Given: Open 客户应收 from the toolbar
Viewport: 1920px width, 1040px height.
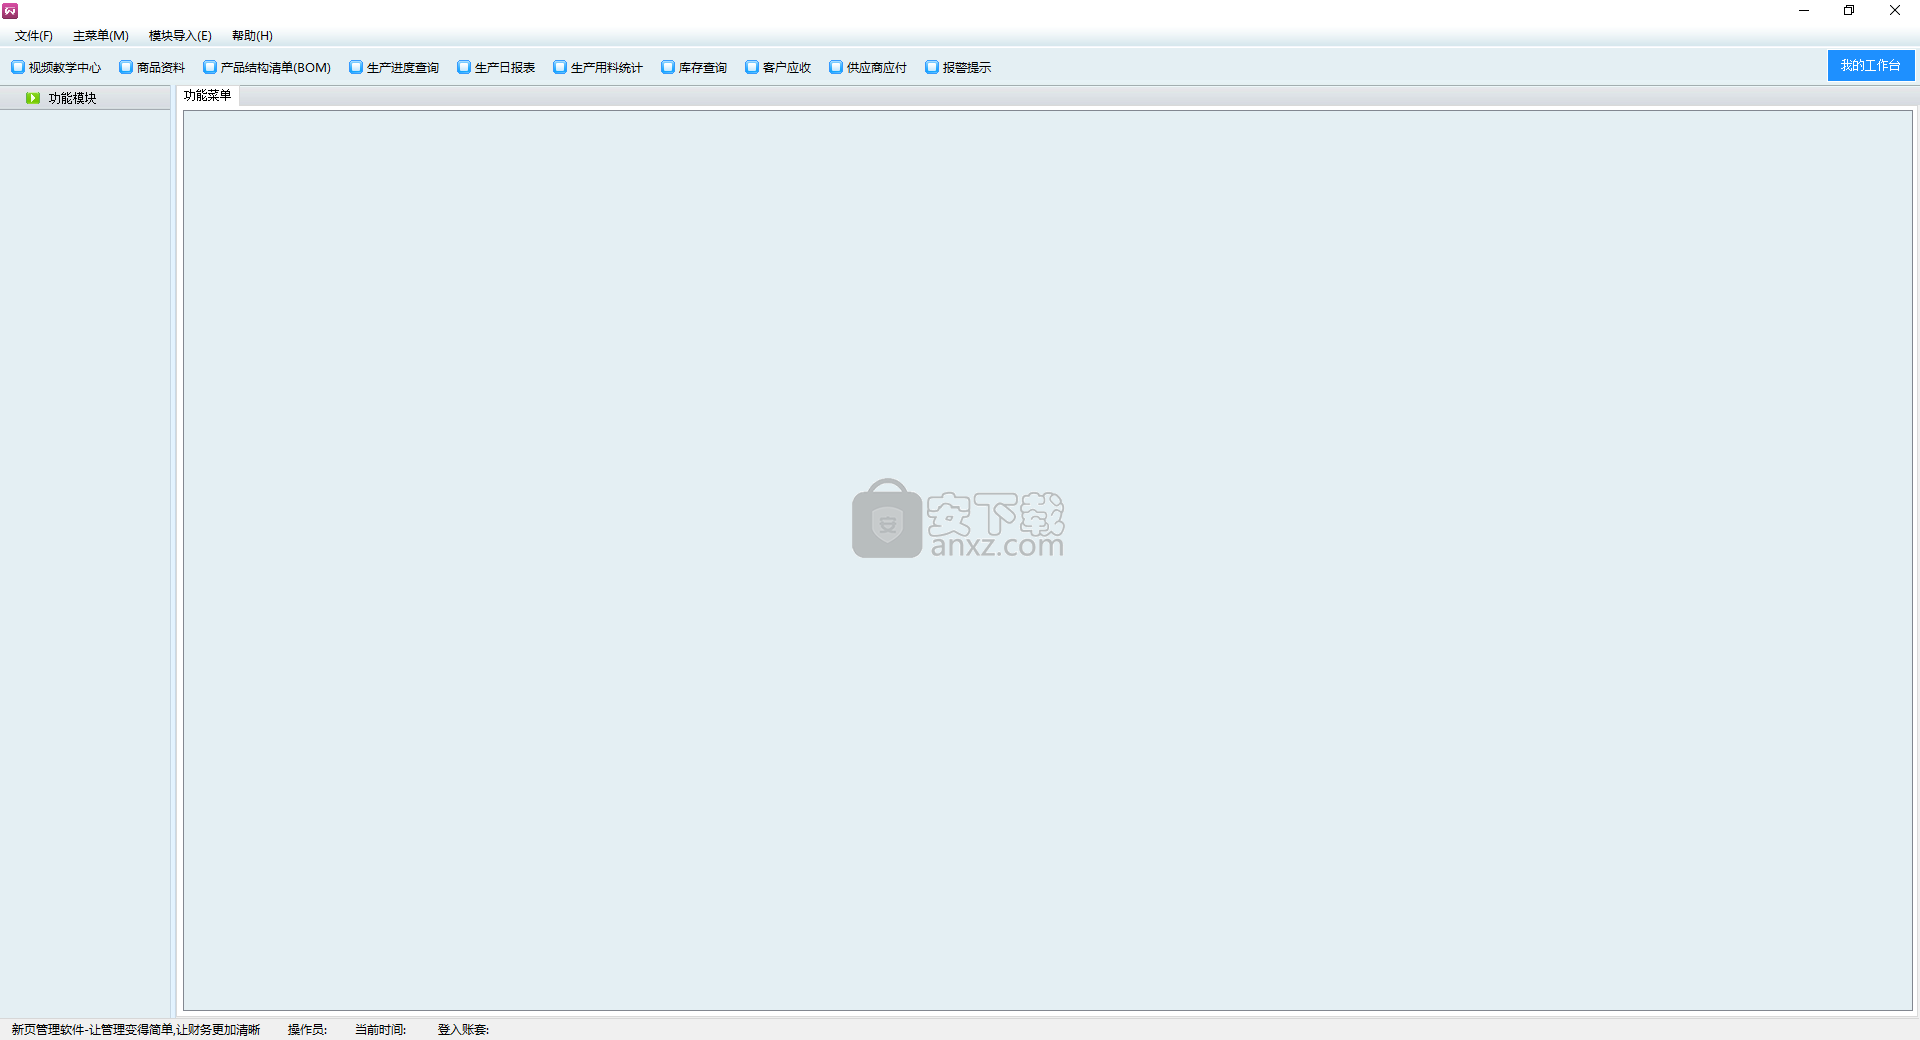Looking at the screenshot, I should click(x=778, y=67).
